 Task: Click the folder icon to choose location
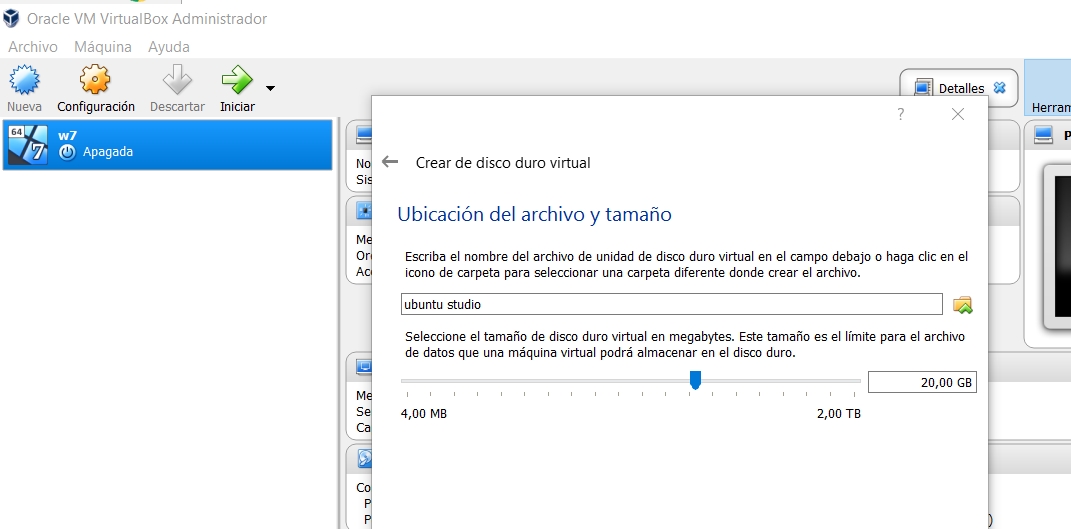point(962,305)
